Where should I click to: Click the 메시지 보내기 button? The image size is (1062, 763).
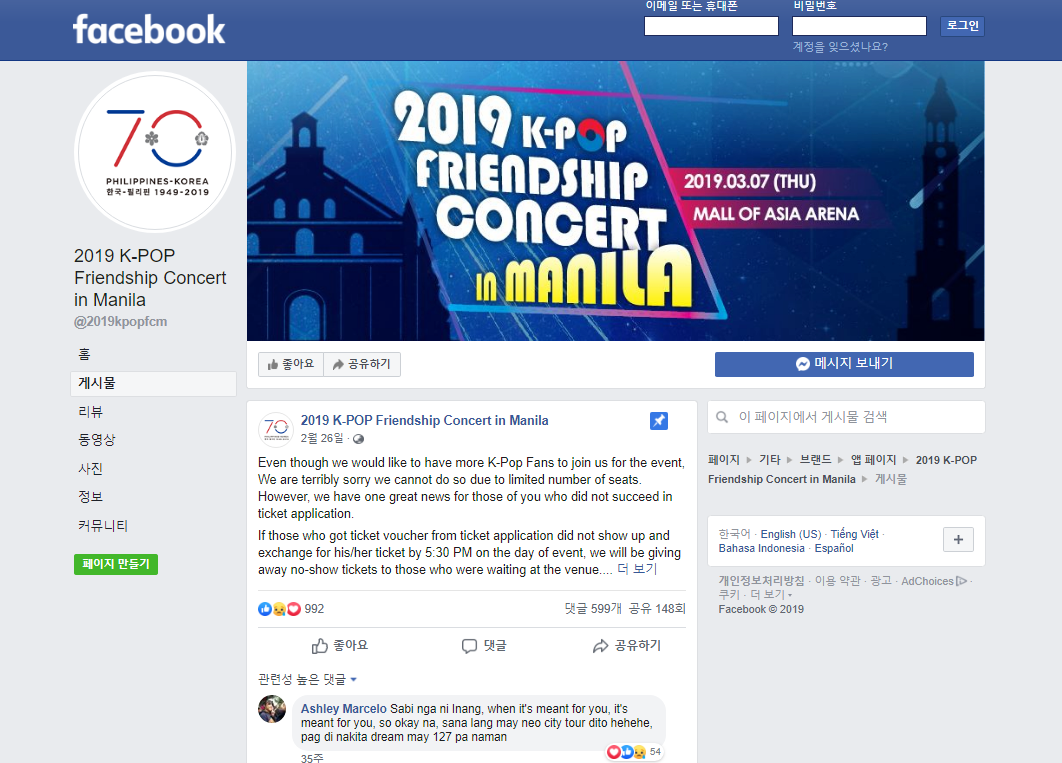point(844,364)
